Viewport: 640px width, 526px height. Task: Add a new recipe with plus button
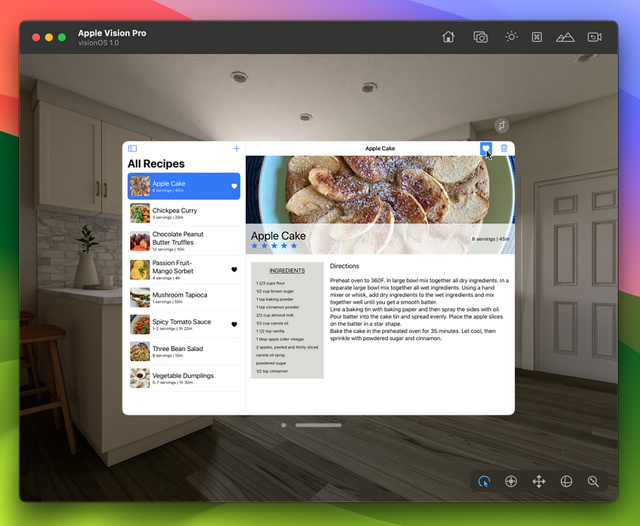[x=236, y=148]
